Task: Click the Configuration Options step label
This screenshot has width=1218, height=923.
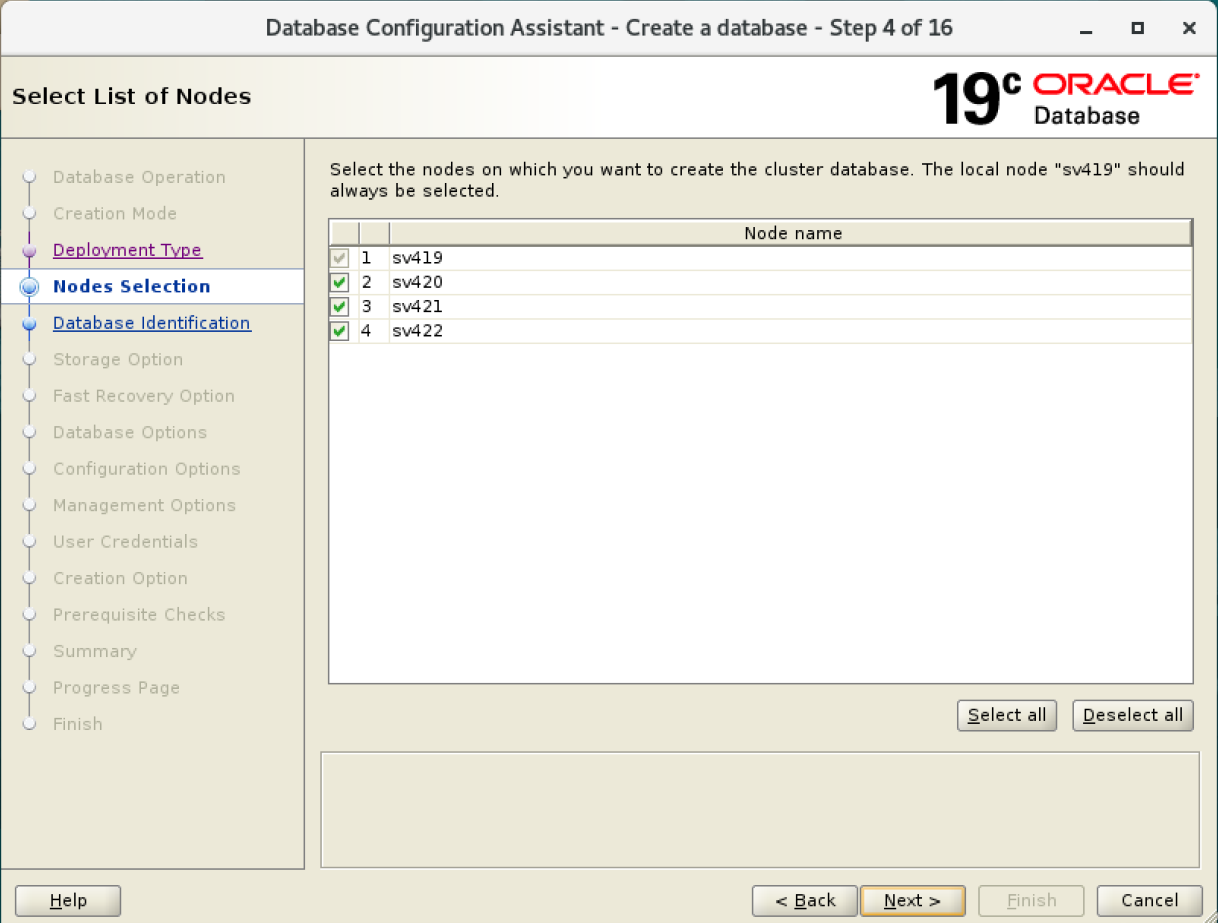Action: click(x=147, y=469)
